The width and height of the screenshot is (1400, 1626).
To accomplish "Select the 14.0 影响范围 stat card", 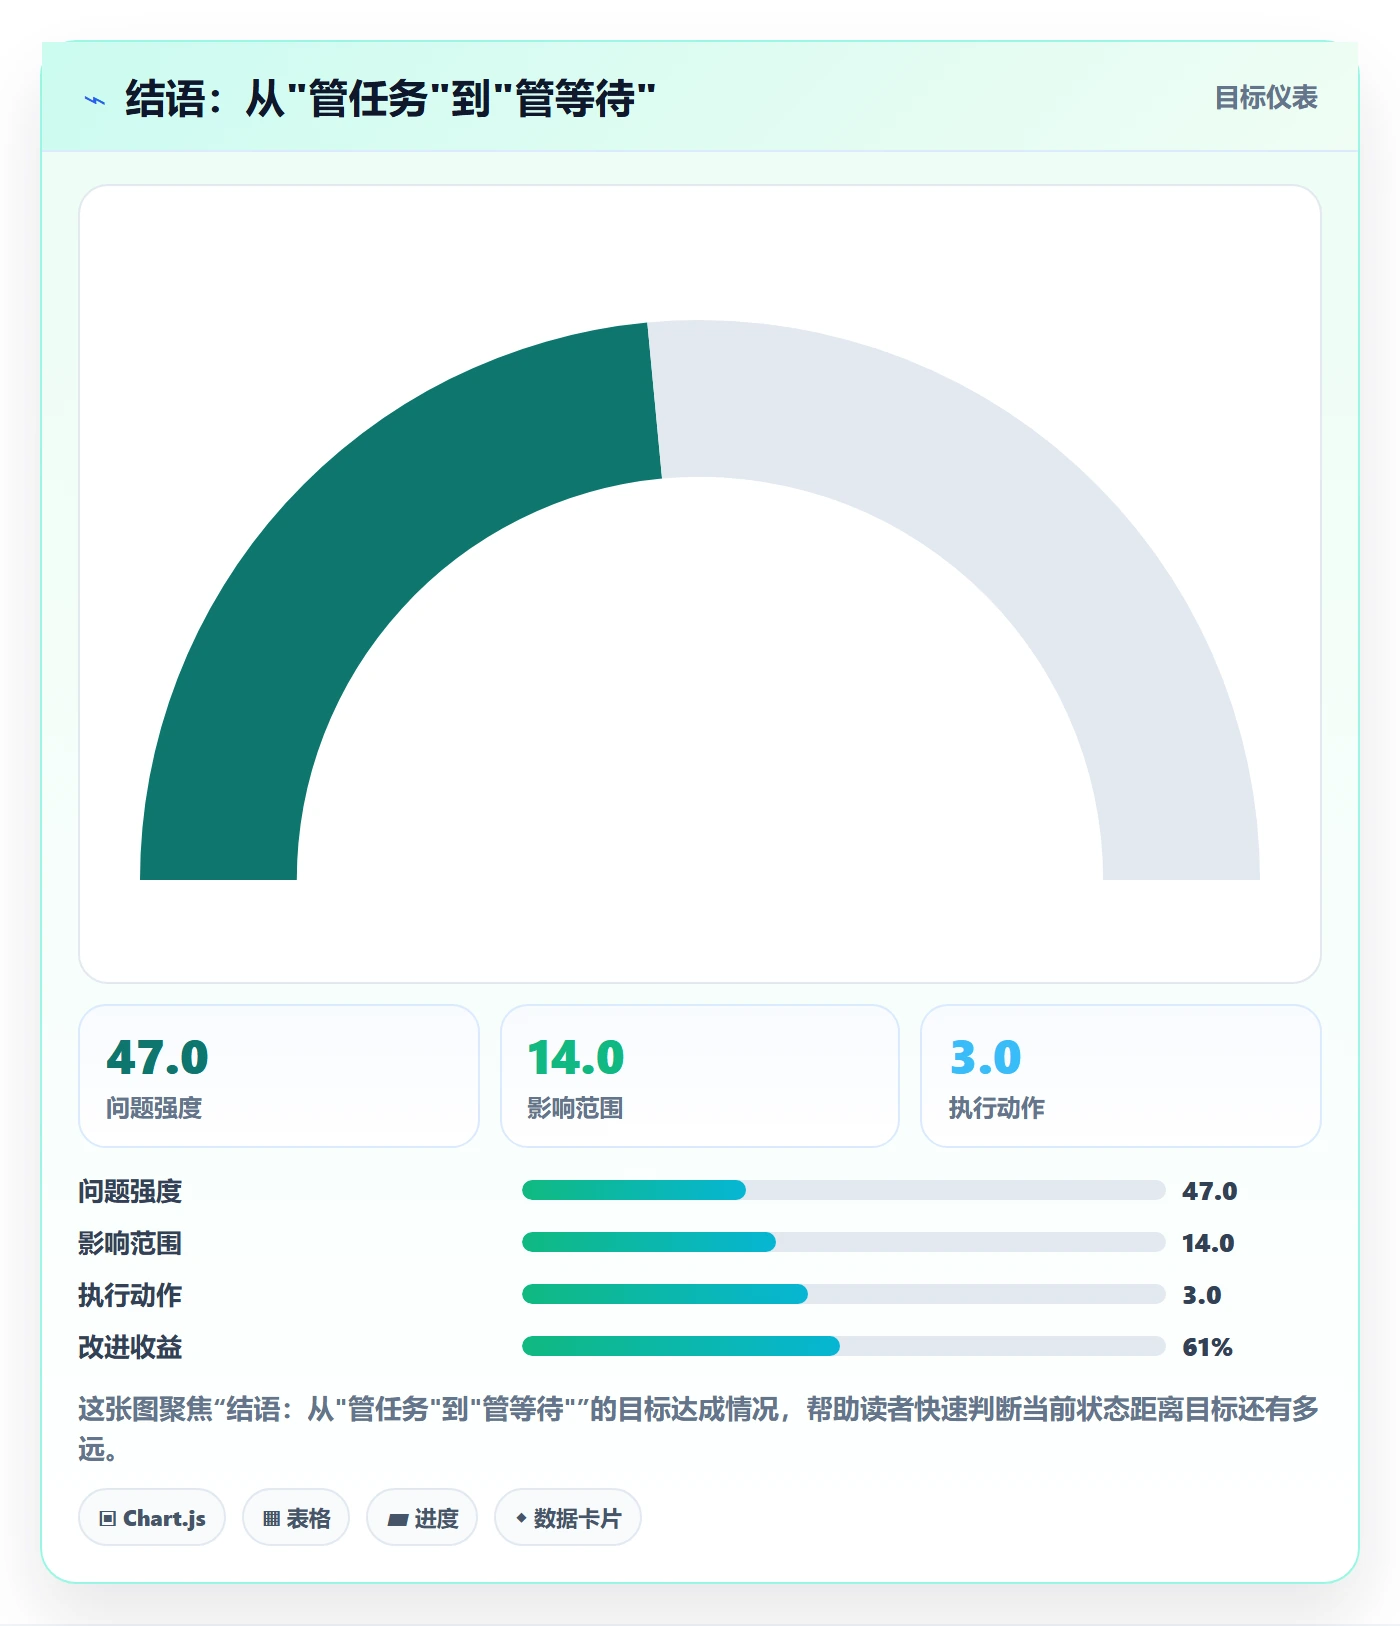I will (x=700, y=1076).
